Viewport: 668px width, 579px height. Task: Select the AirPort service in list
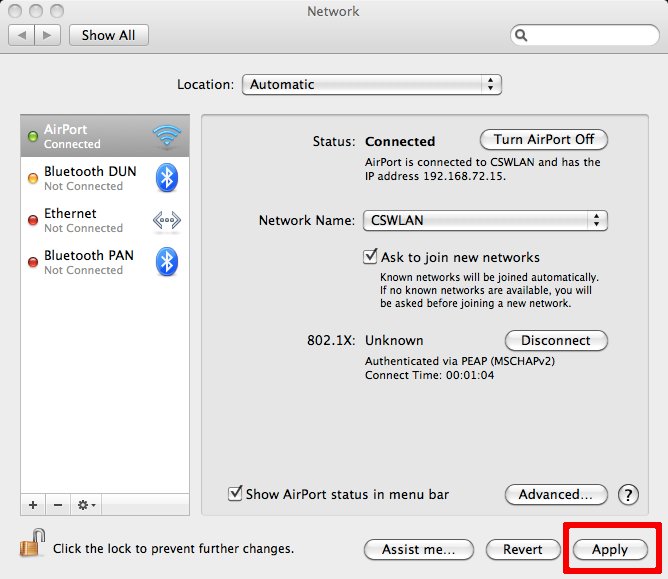tap(105, 136)
